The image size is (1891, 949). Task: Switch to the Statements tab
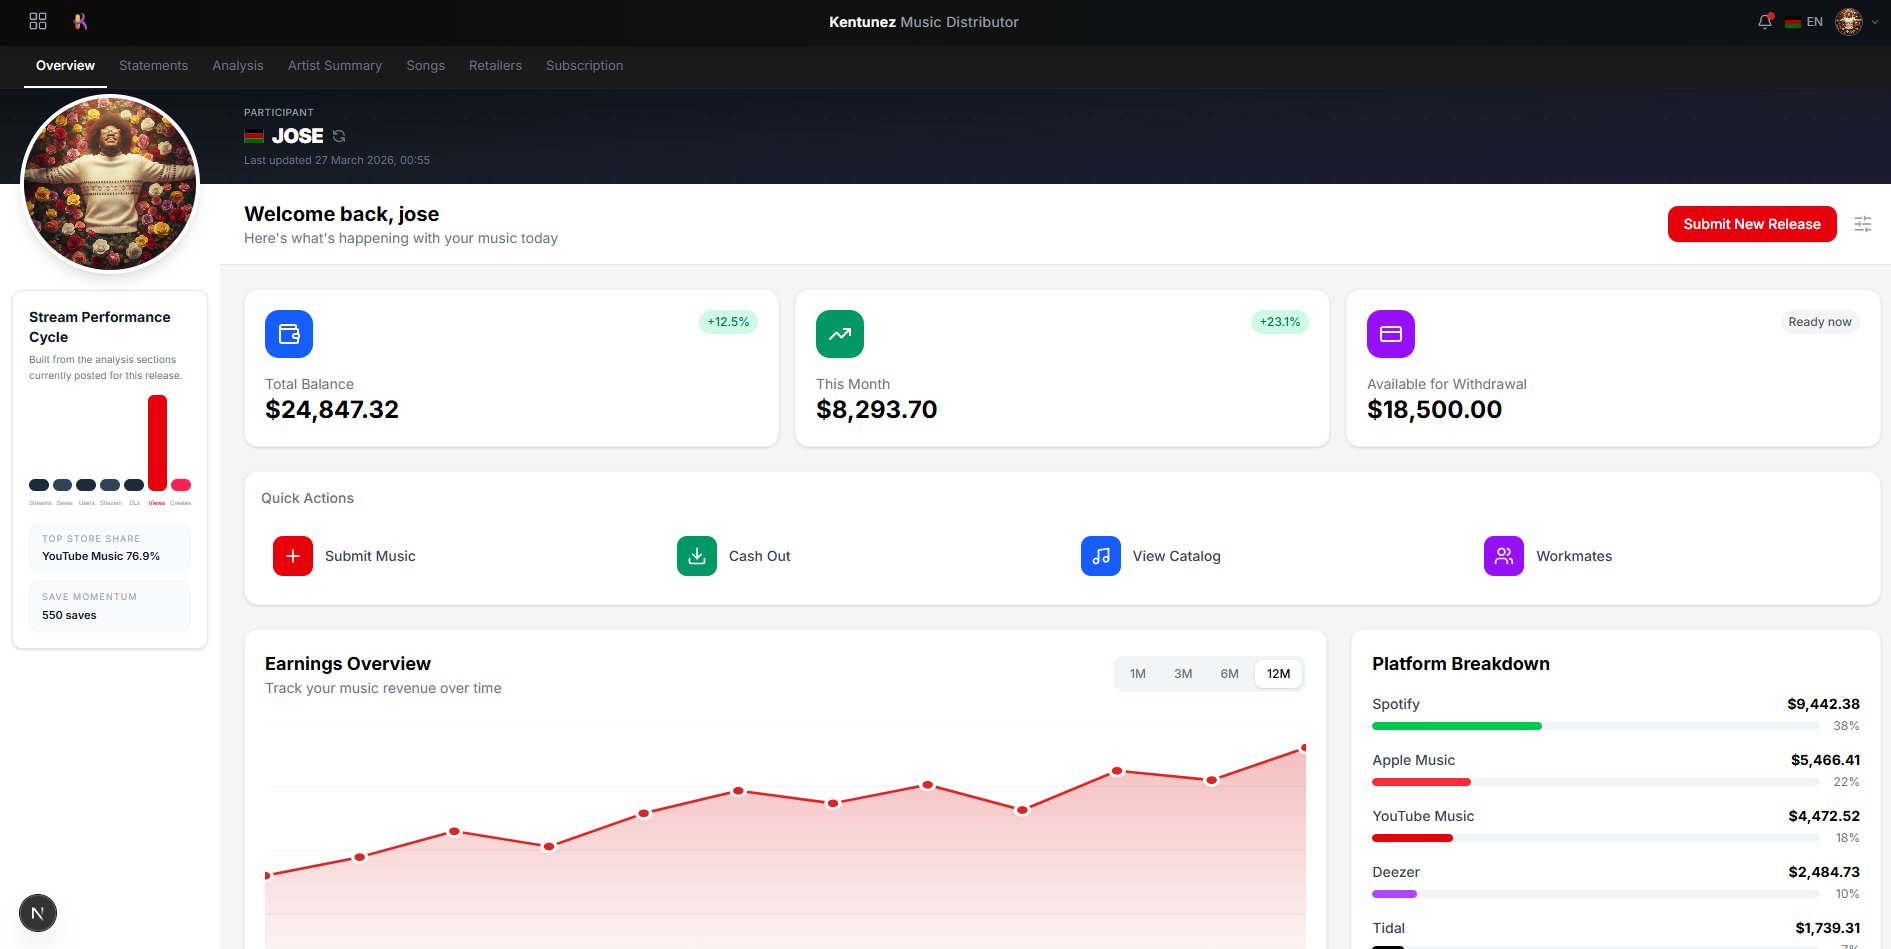point(153,66)
